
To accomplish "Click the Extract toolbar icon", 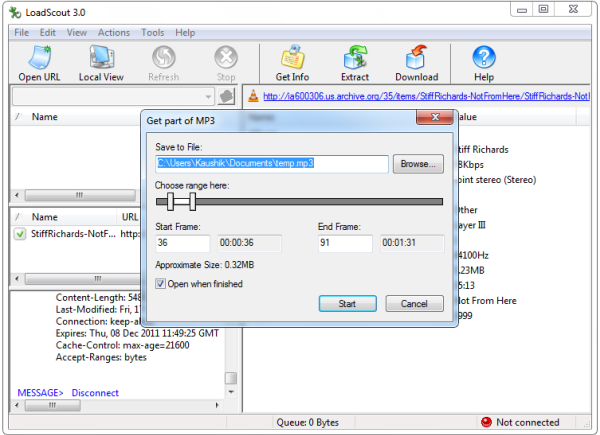I will (355, 64).
